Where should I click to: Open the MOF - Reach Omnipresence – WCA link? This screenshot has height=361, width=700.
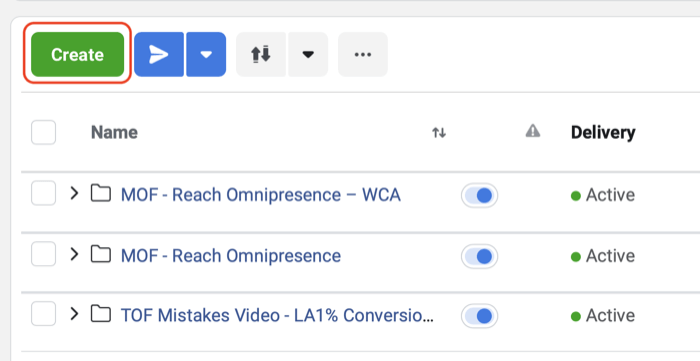tap(261, 195)
